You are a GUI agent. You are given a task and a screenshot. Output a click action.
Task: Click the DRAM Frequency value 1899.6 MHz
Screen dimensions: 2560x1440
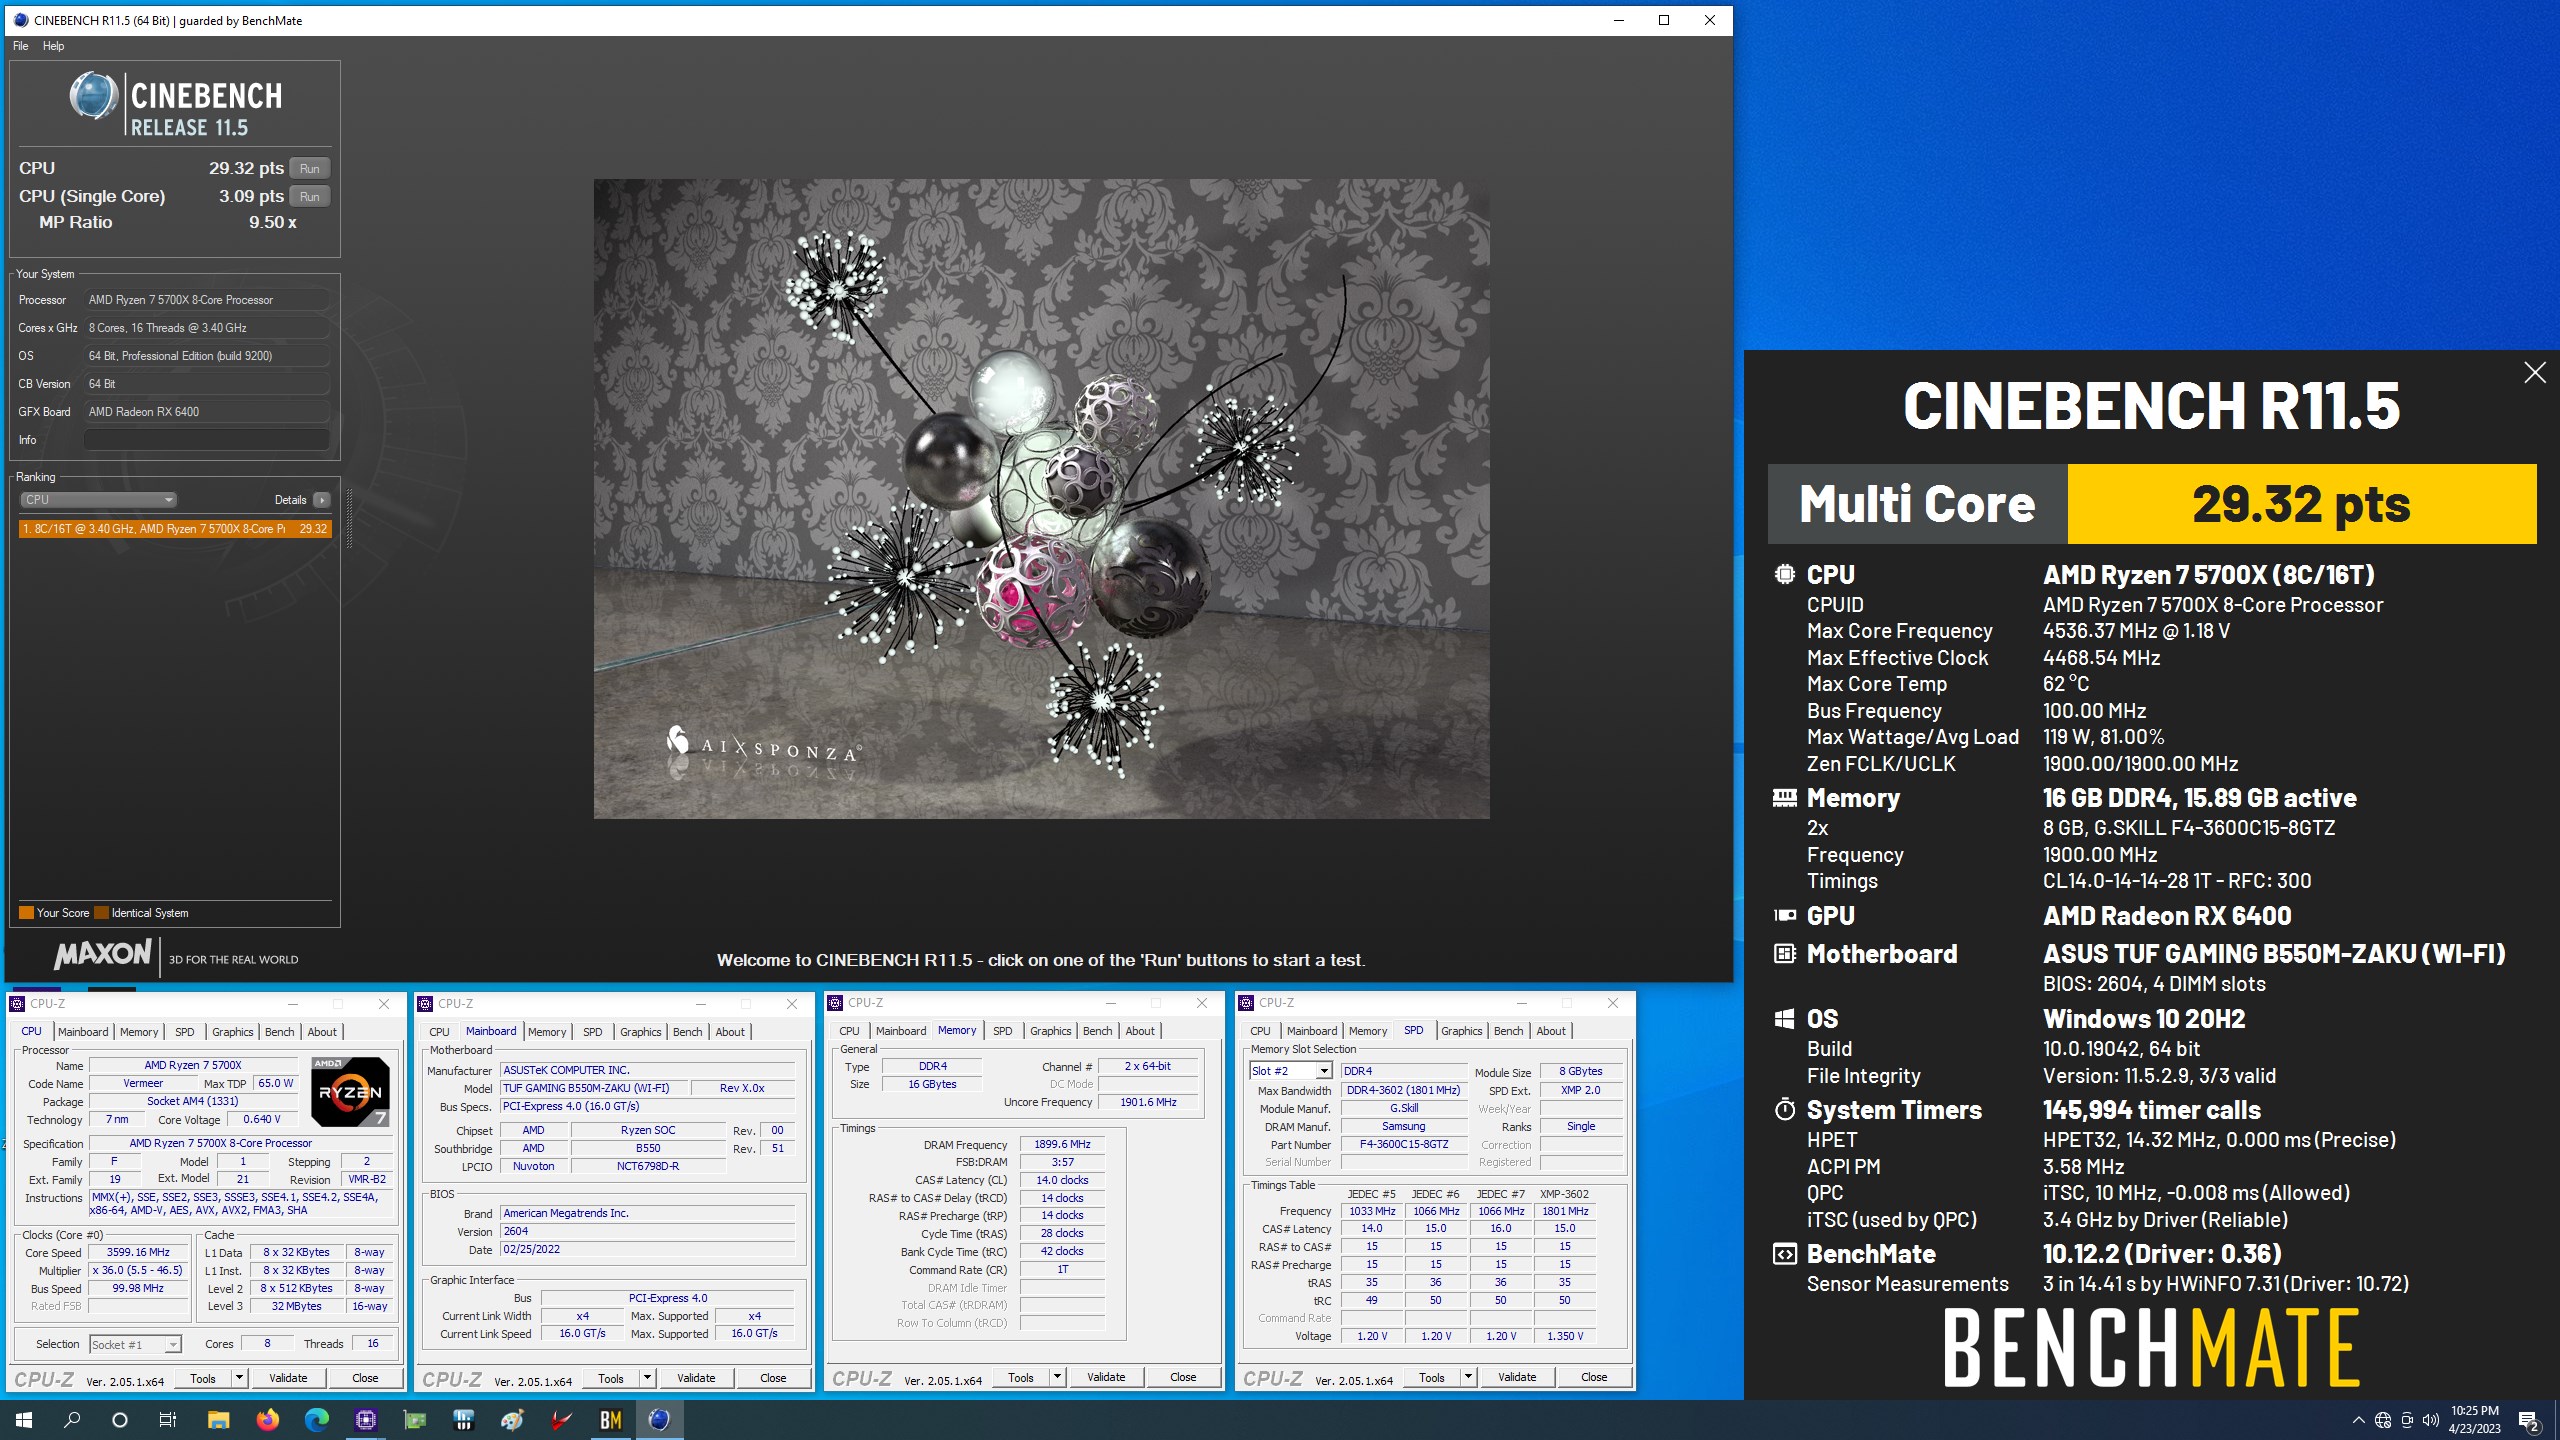1062,1145
